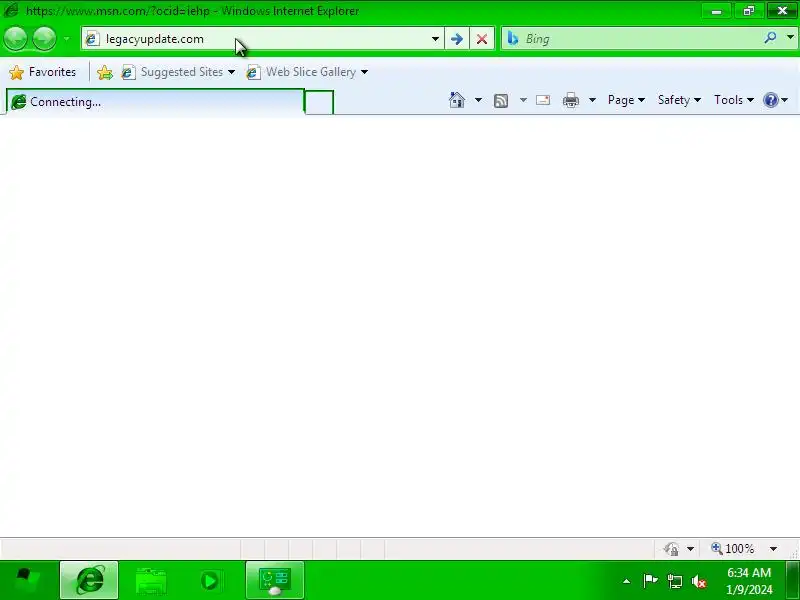This screenshot has height=600, width=800.
Task: Open the Tools menu
Action: [734, 100]
